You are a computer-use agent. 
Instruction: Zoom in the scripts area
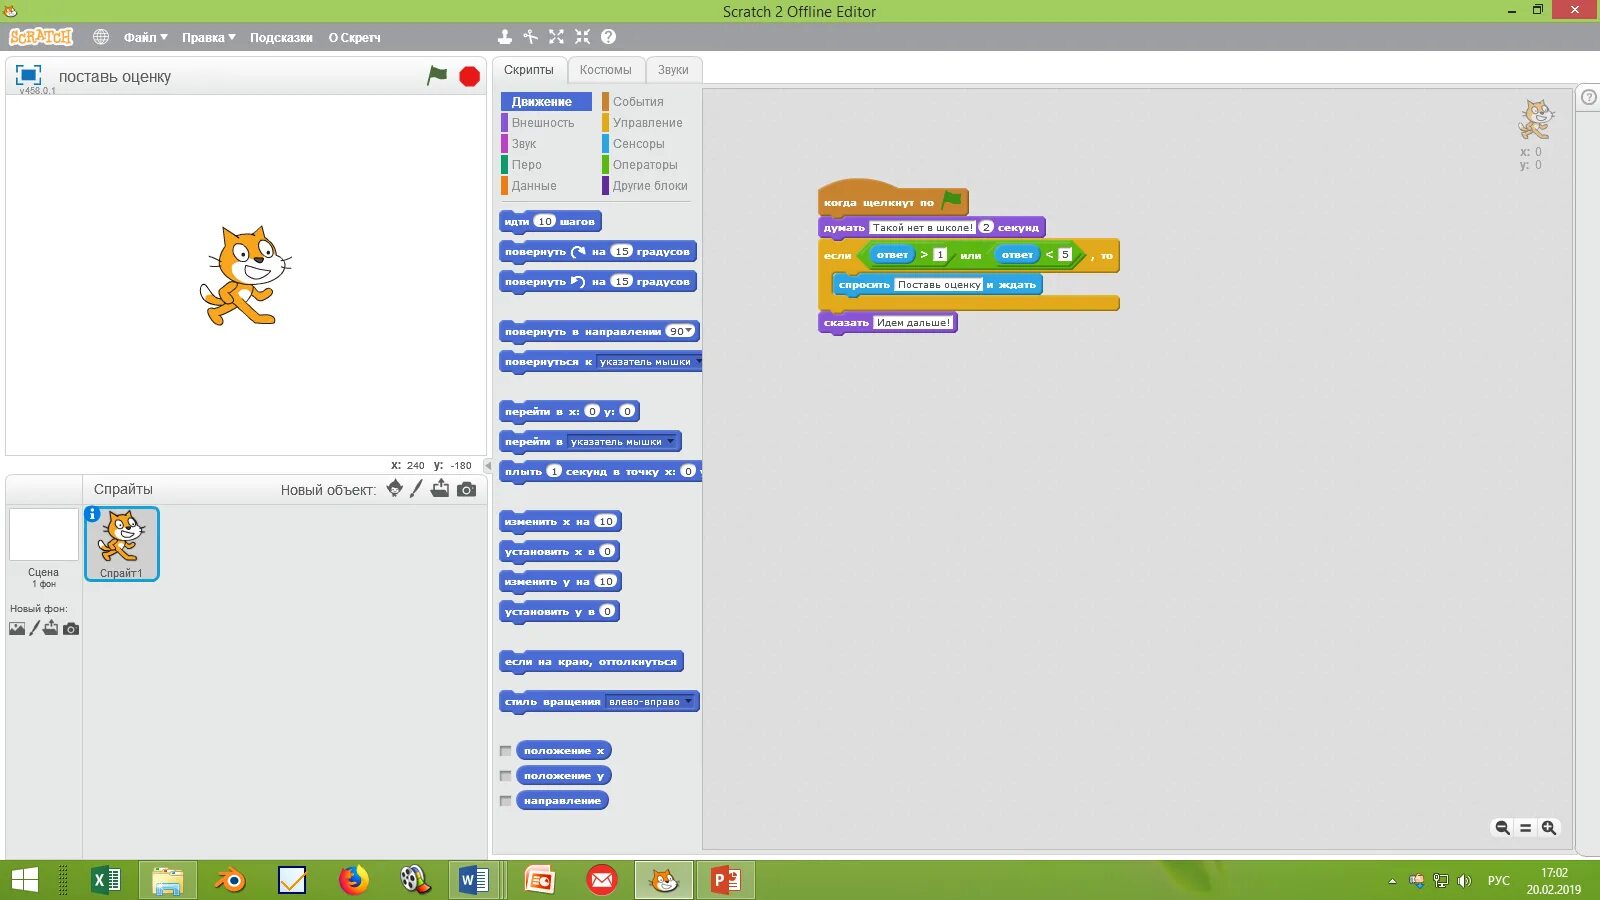(1549, 827)
